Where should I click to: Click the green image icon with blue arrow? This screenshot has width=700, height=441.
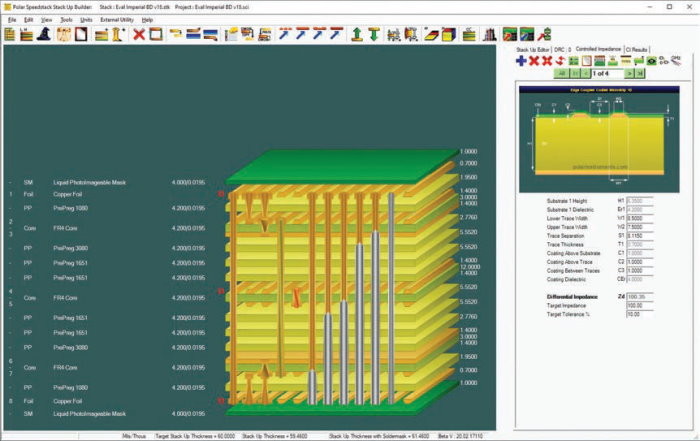click(x=527, y=34)
